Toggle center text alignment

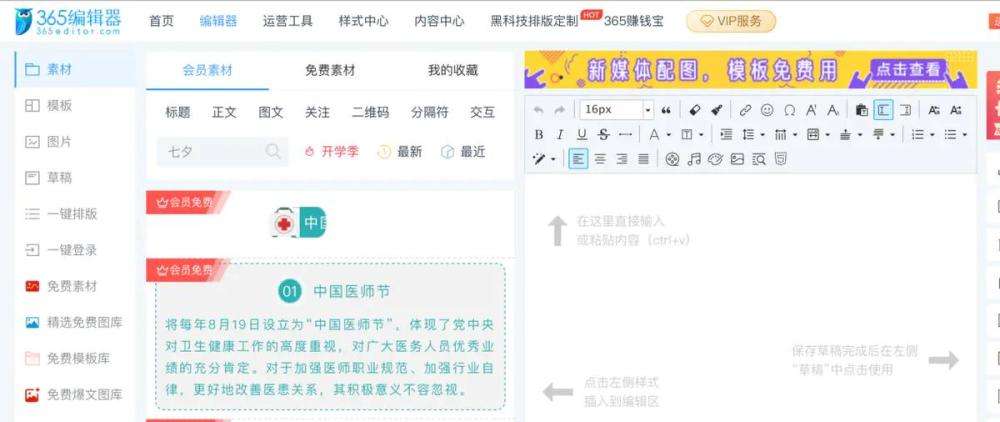(x=600, y=159)
